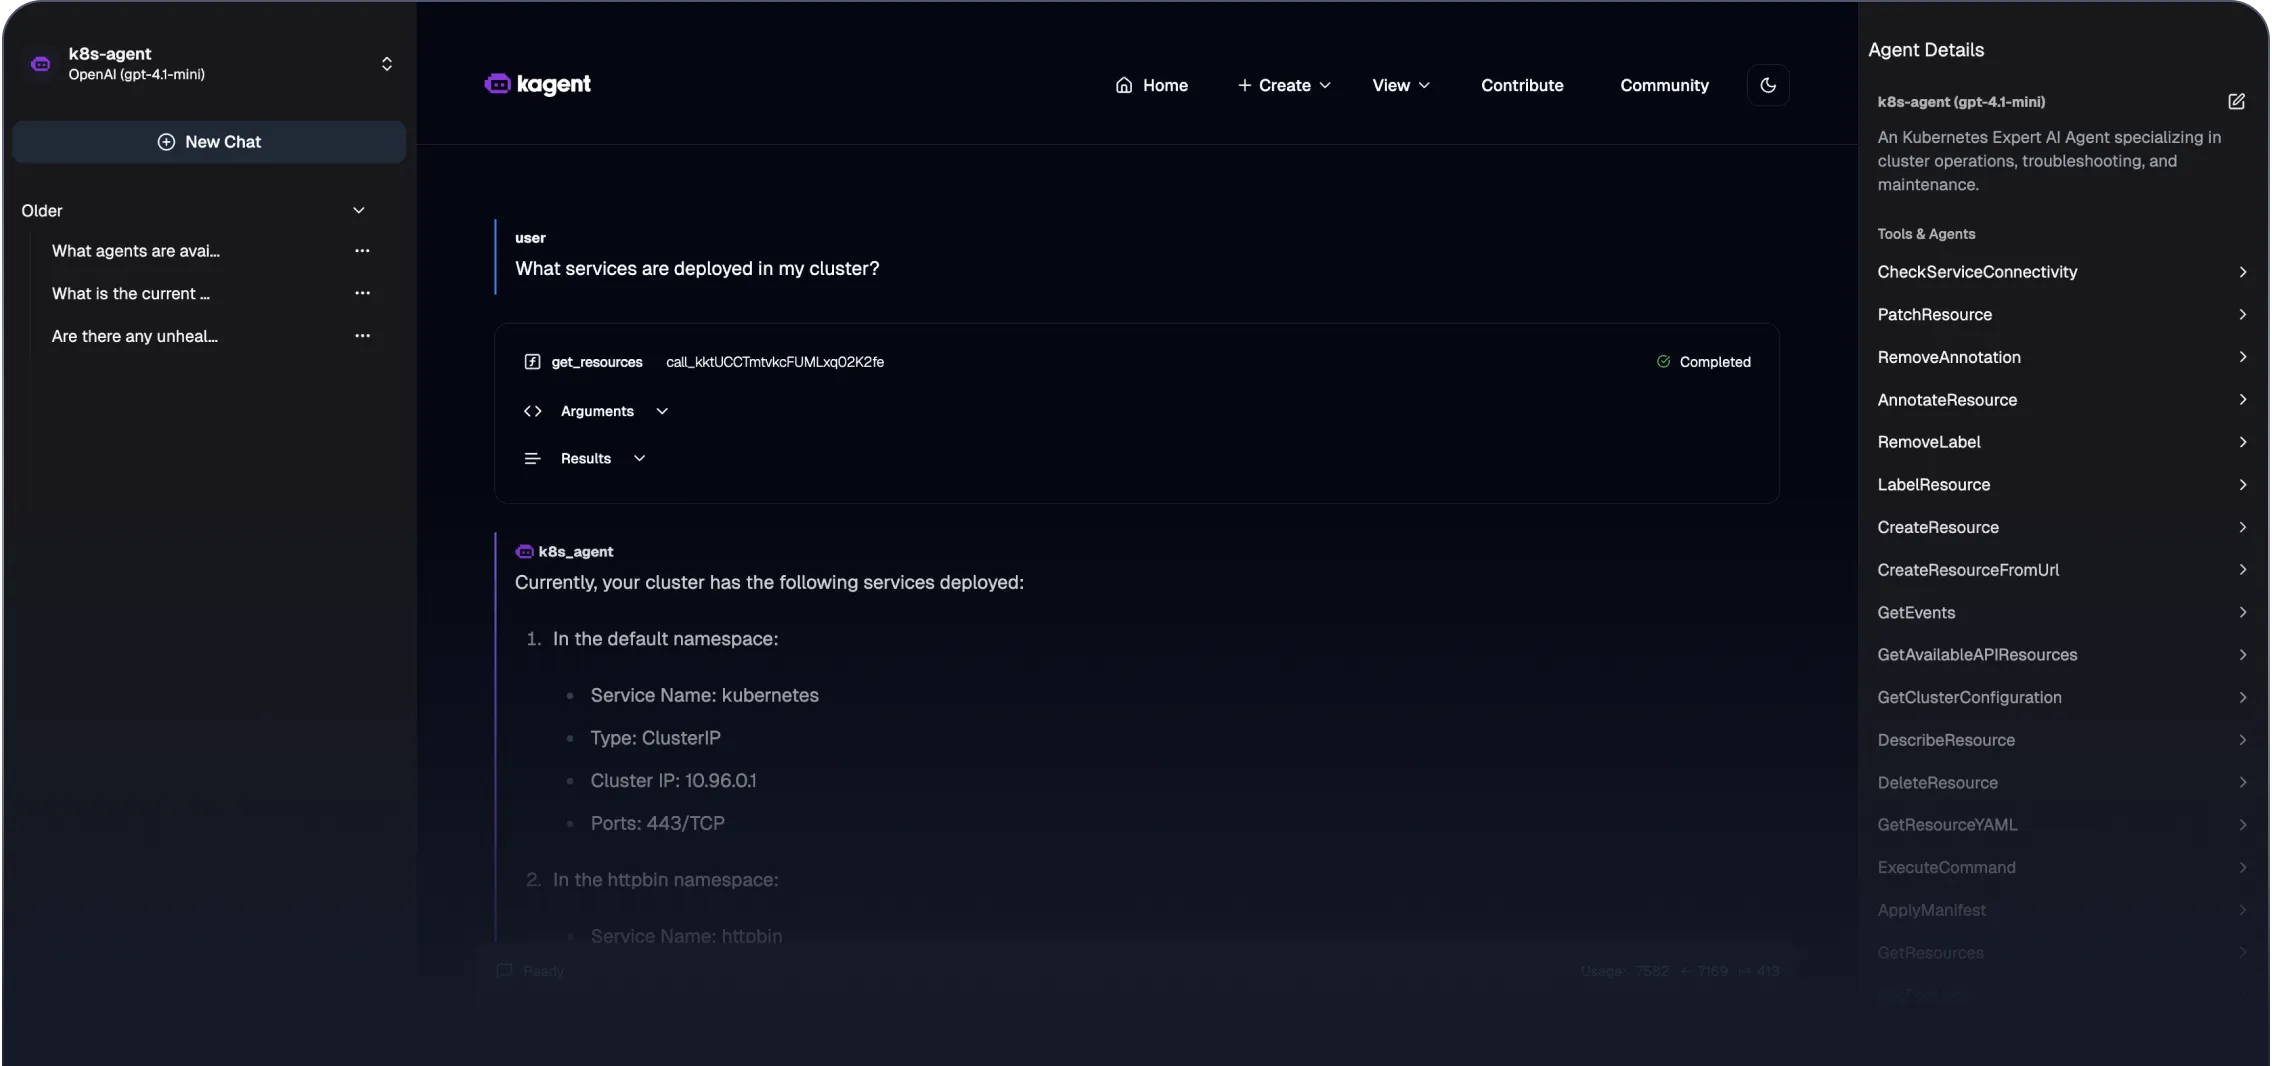
Task: Expand GetResourceYAML tool entry
Action: (2061, 825)
